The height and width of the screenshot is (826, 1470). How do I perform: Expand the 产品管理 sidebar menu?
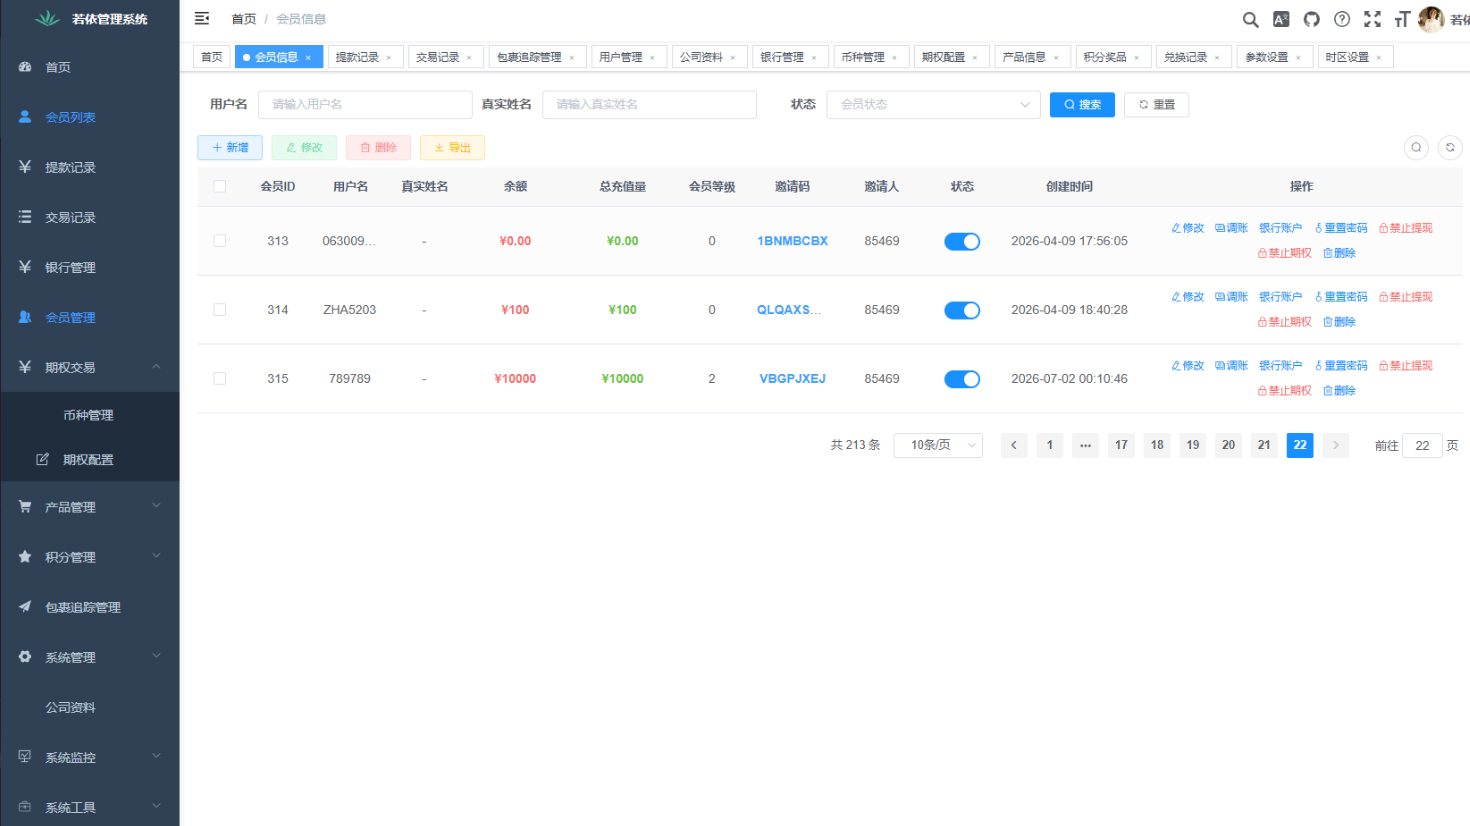coord(90,507)
